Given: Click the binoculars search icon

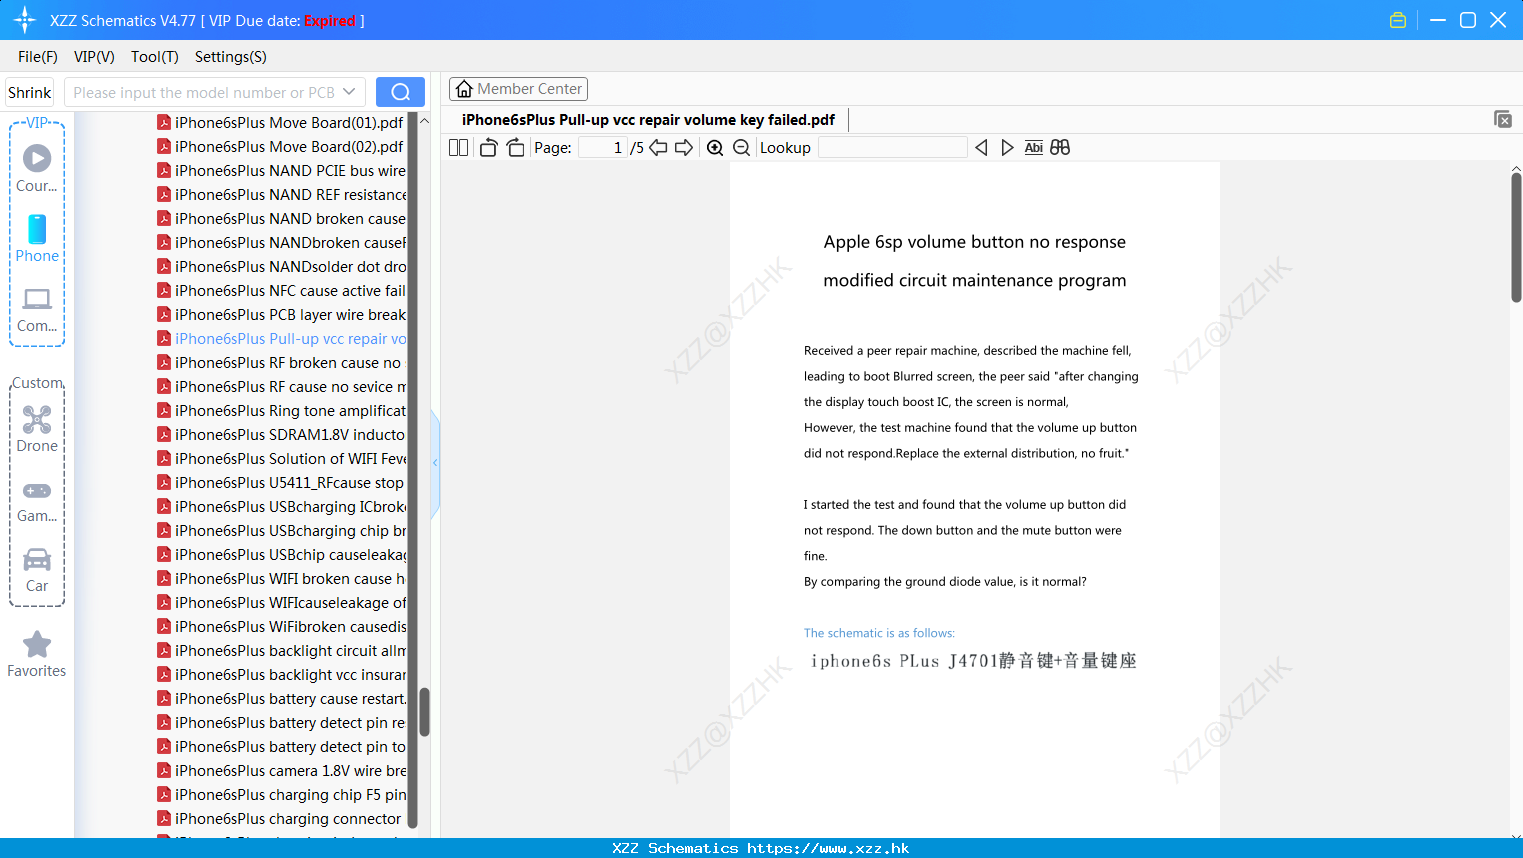Looking at the screenshot, I should pyautogui.click(x=1060, y=148).
